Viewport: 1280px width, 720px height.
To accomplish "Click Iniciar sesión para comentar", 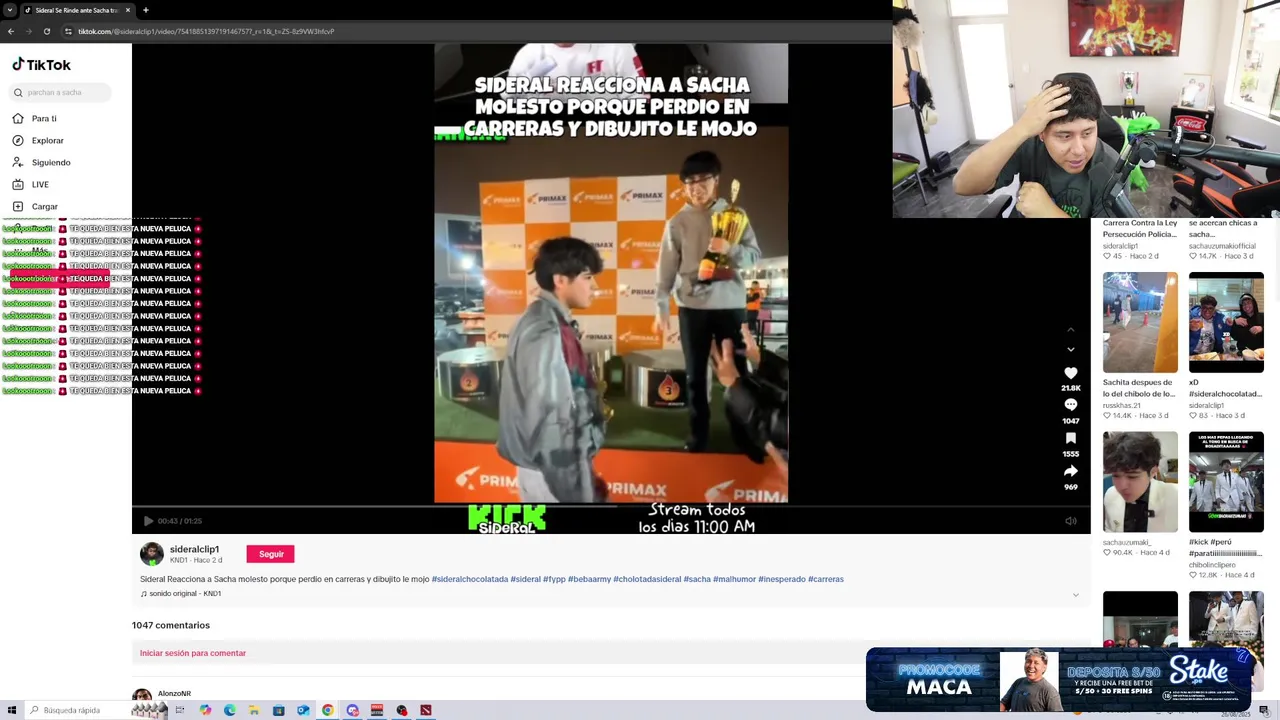I will 193,653.
